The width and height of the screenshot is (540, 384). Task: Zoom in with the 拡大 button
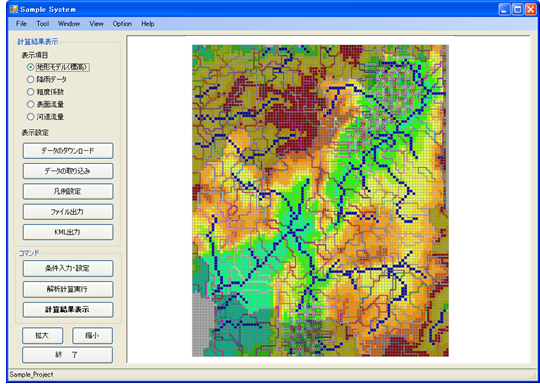(43, 335)
